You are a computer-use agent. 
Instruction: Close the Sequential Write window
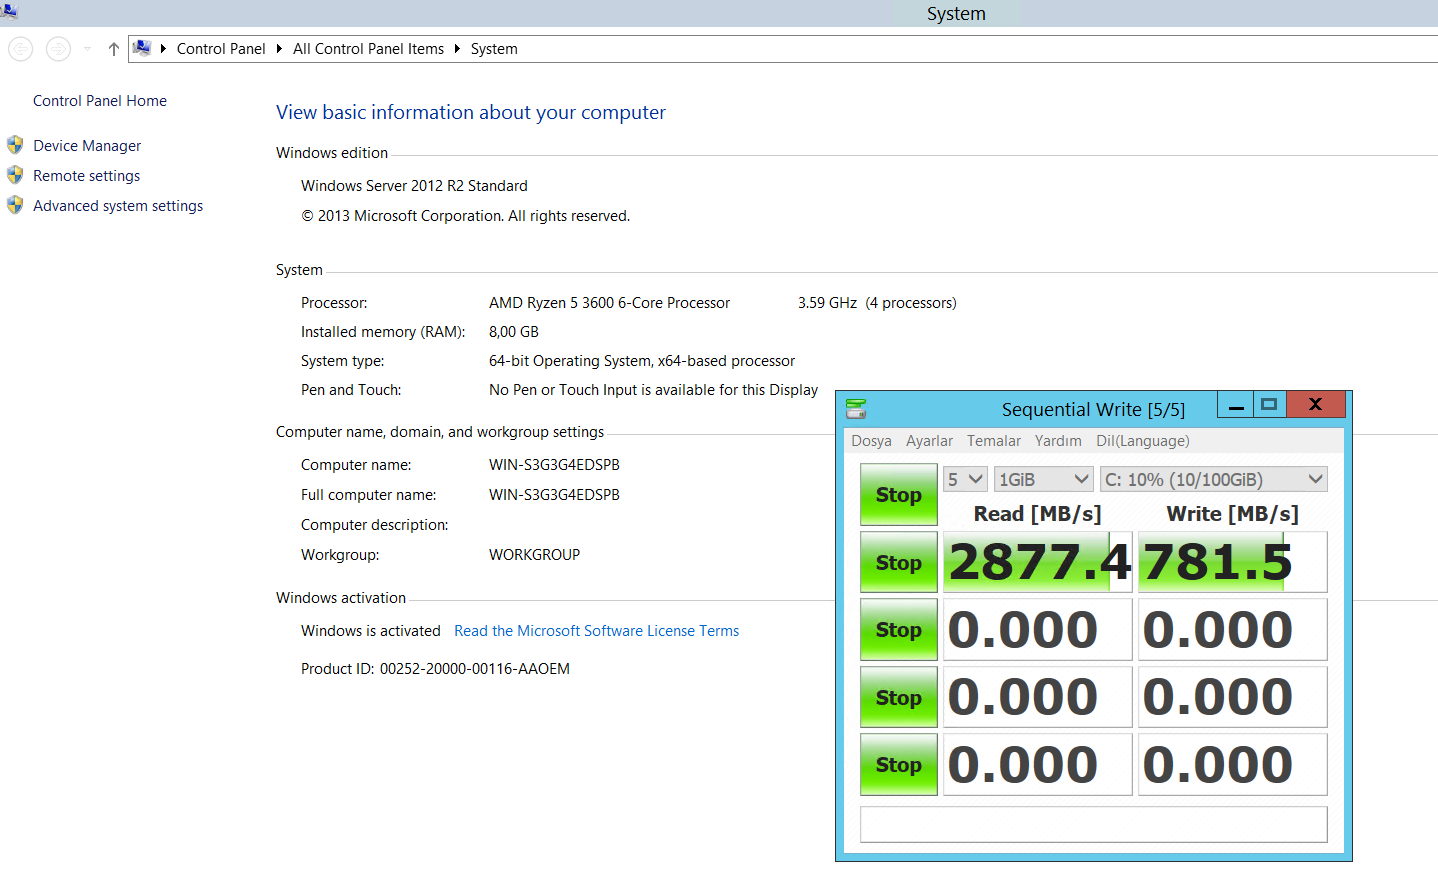[x=1316, y=405]
